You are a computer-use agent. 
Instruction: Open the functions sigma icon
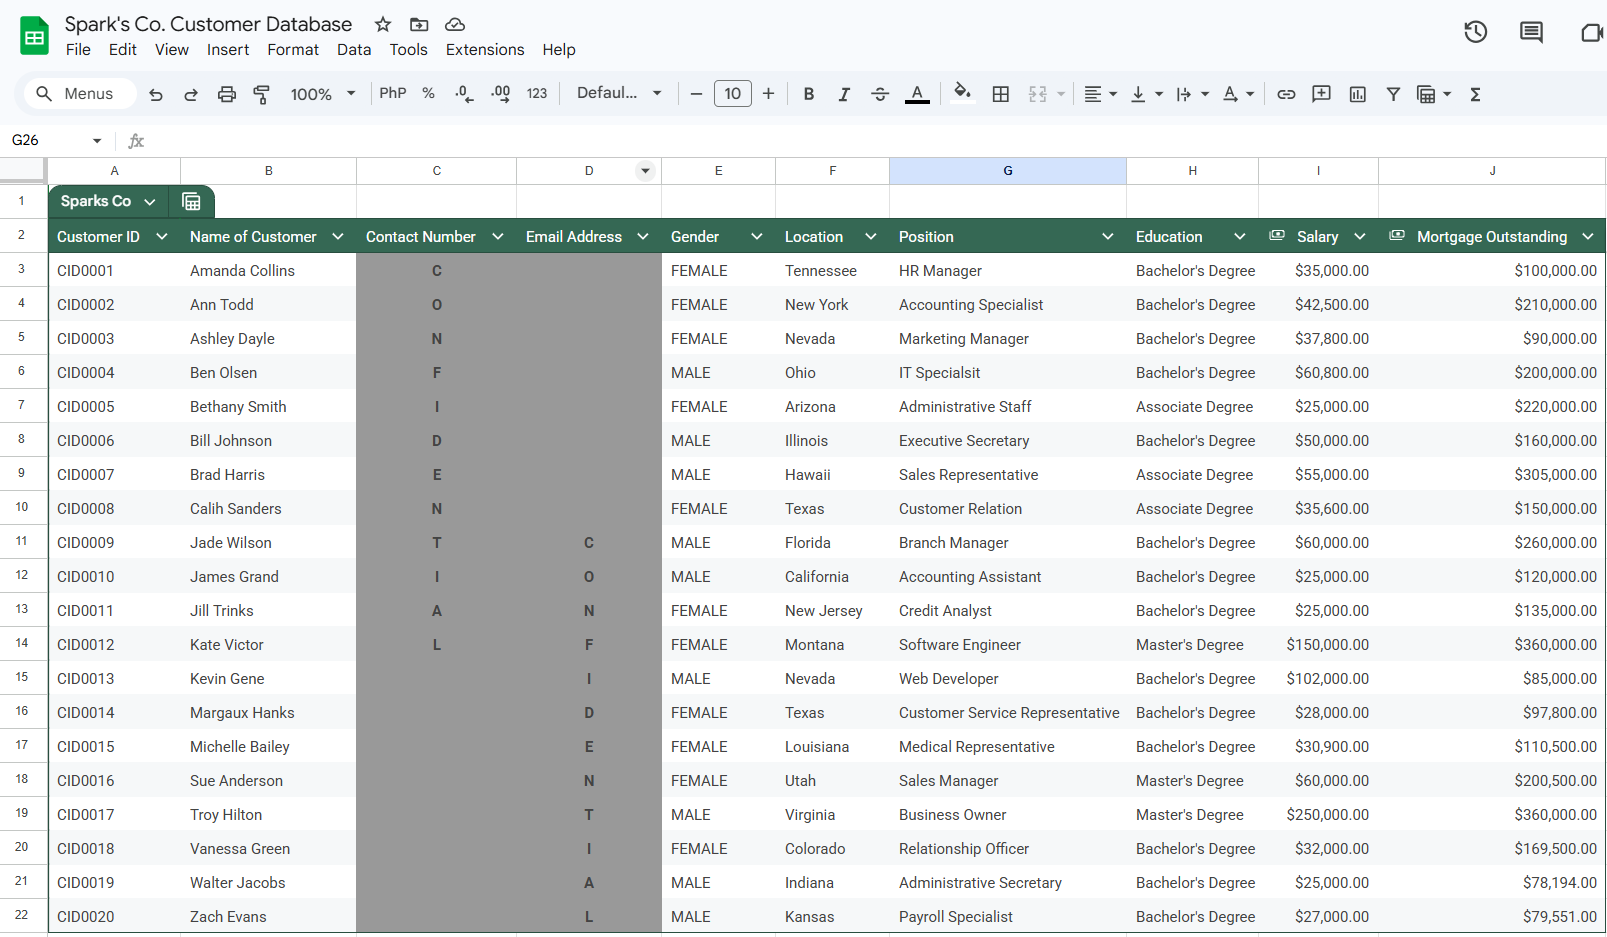(1475, 94)
